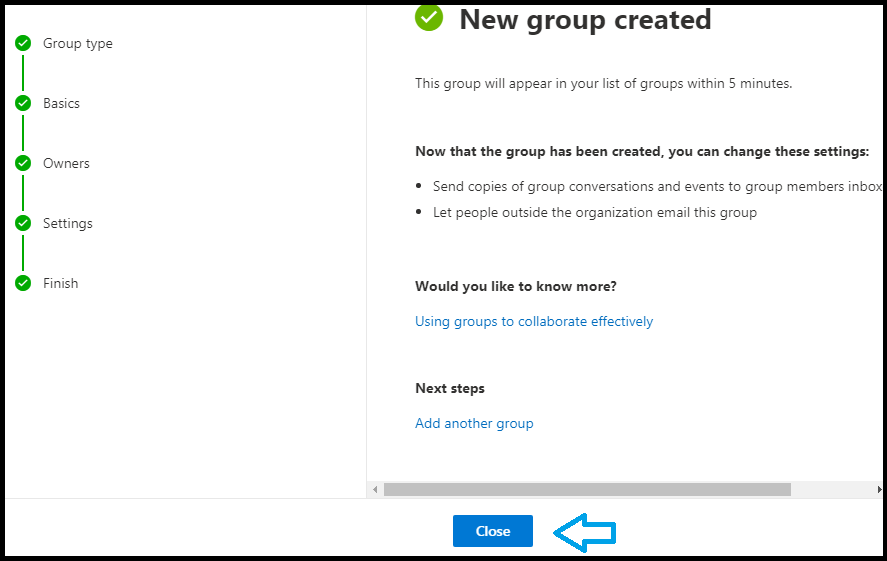Click the horizontal scrollbar right arrow
This screenshot has width=887, height=561.
click(x=879, y=489)
